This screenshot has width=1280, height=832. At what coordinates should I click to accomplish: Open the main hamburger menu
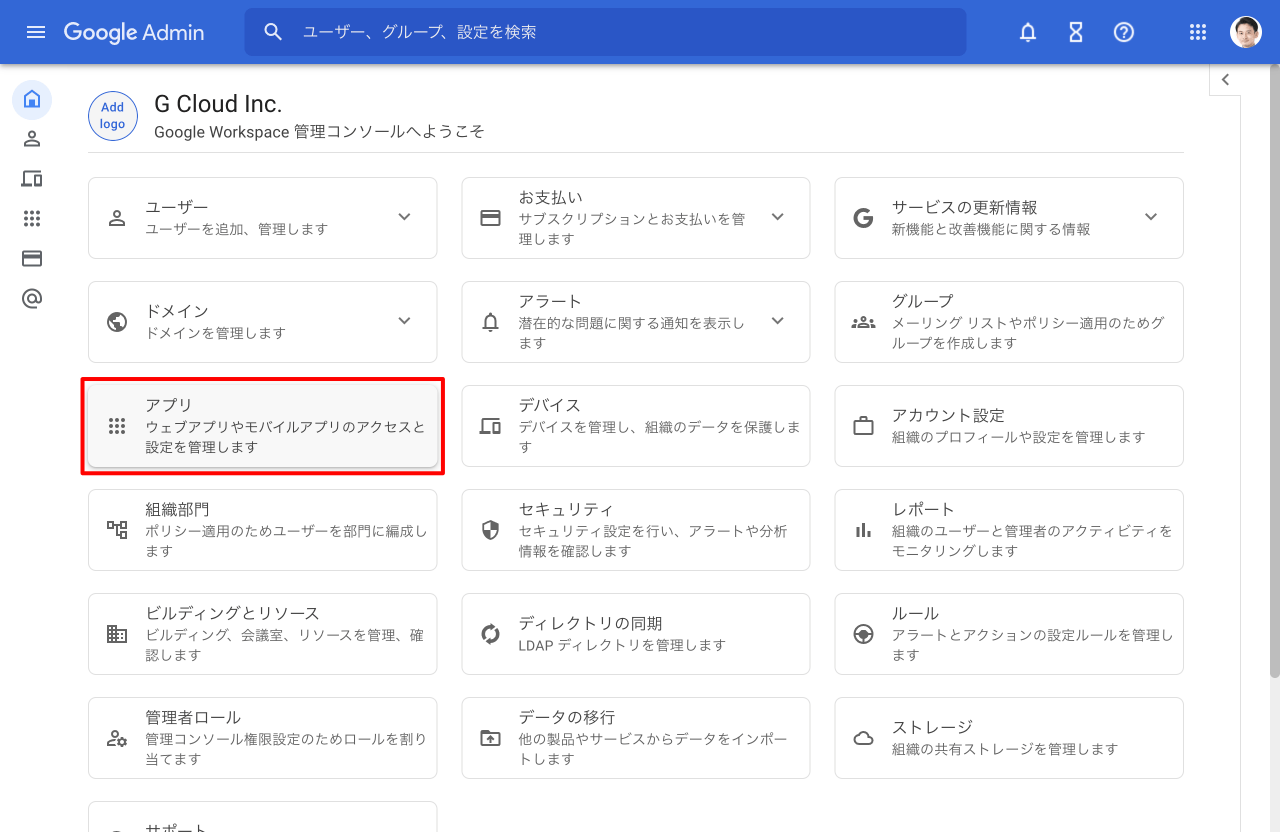(36, 32)
